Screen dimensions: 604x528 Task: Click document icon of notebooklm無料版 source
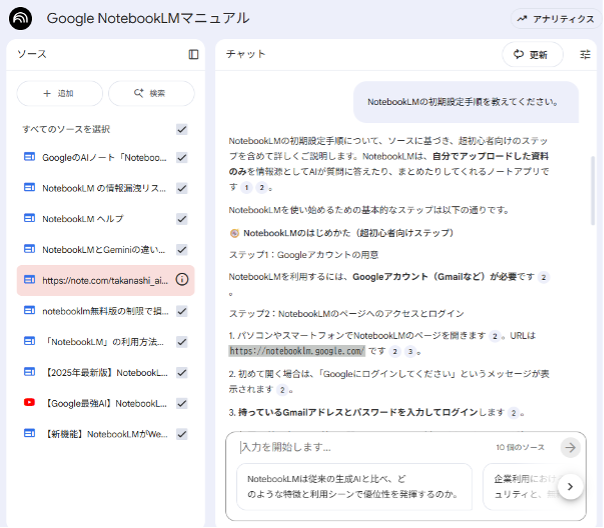pos(29,310)
